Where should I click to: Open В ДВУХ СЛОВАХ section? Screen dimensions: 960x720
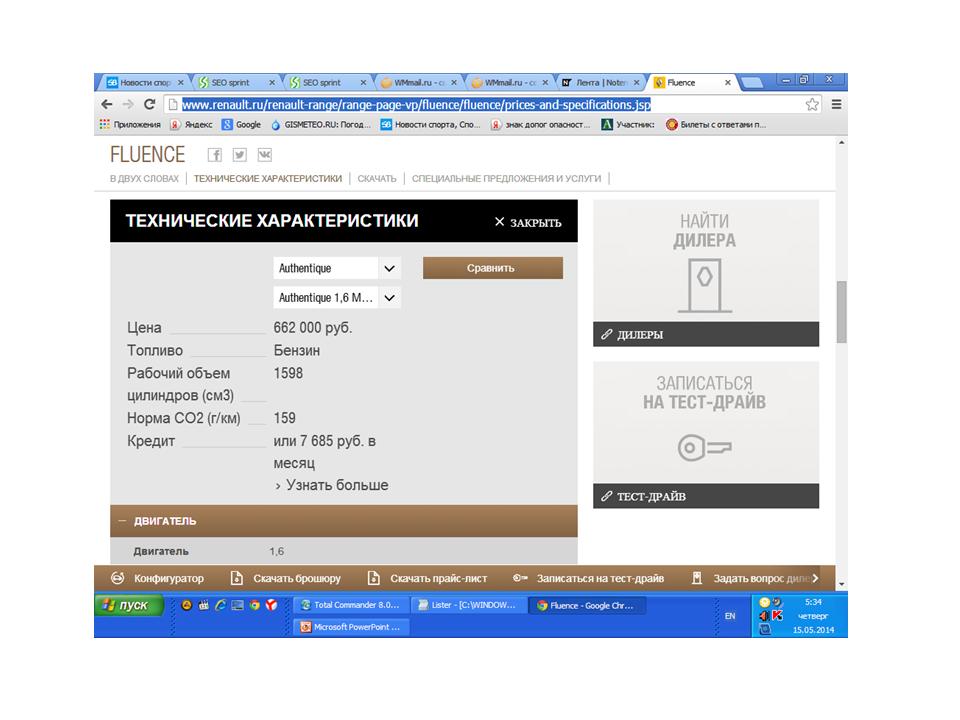(x=144, y=179)
